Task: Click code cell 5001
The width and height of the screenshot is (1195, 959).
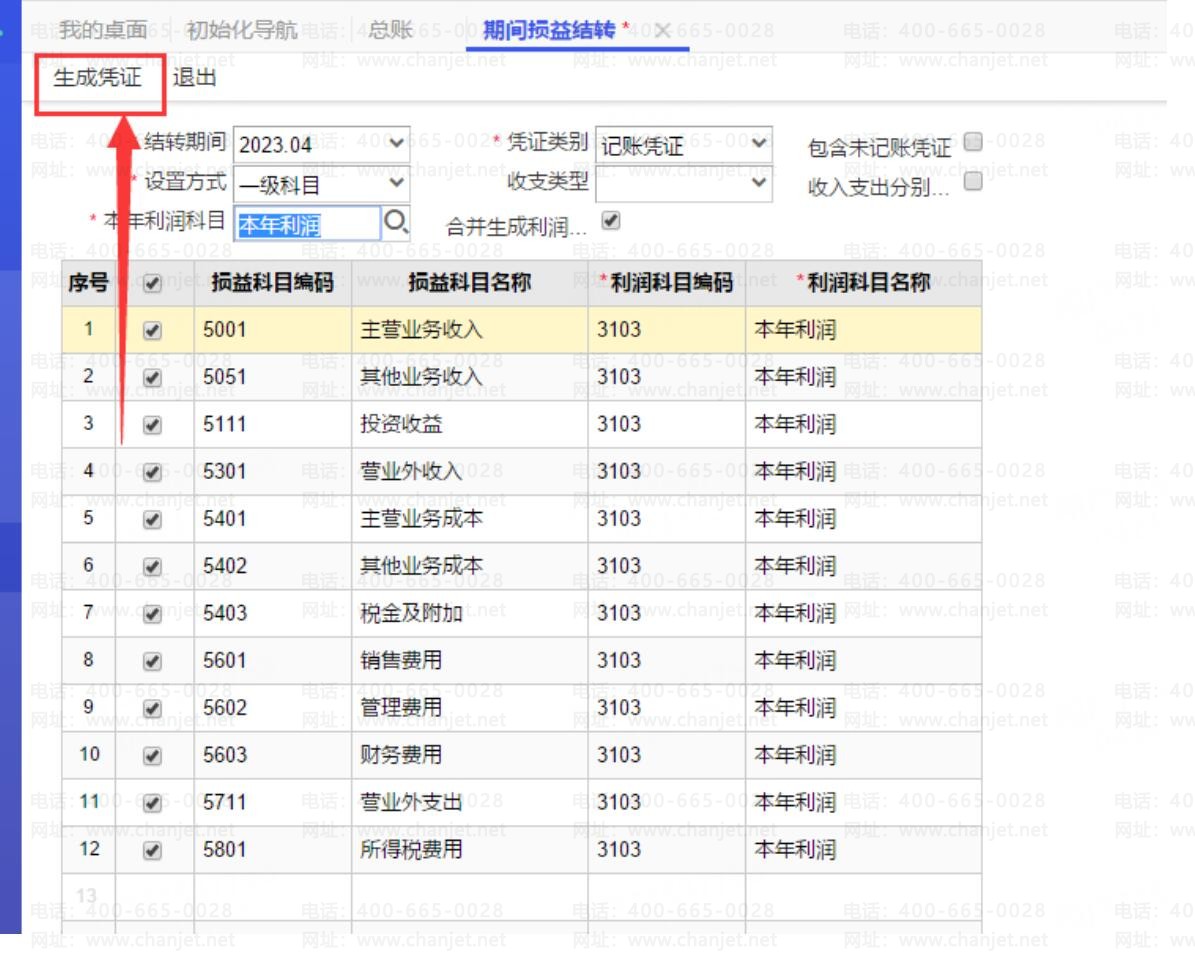Action: click(x=273, y=330)
